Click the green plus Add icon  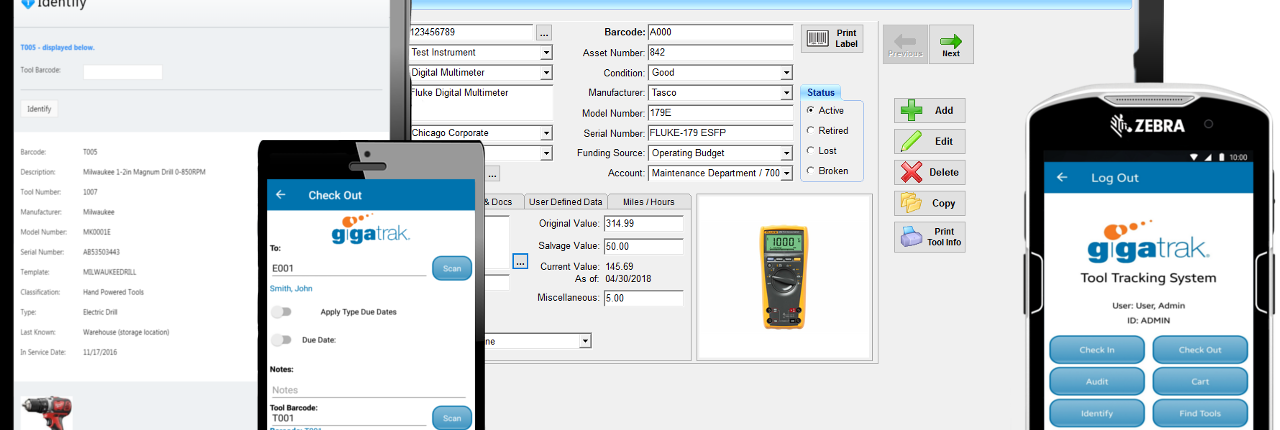tap(911, 110)
